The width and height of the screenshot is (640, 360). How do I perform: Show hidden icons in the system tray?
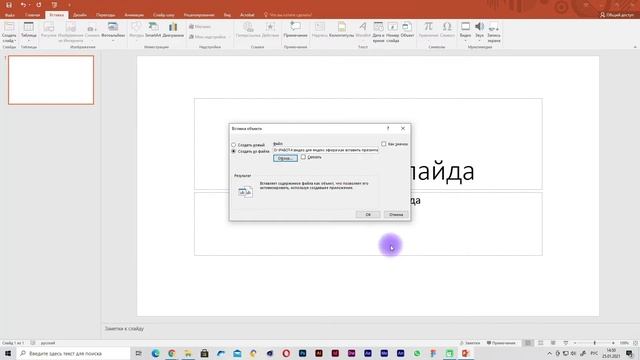(x=549, y=353)
